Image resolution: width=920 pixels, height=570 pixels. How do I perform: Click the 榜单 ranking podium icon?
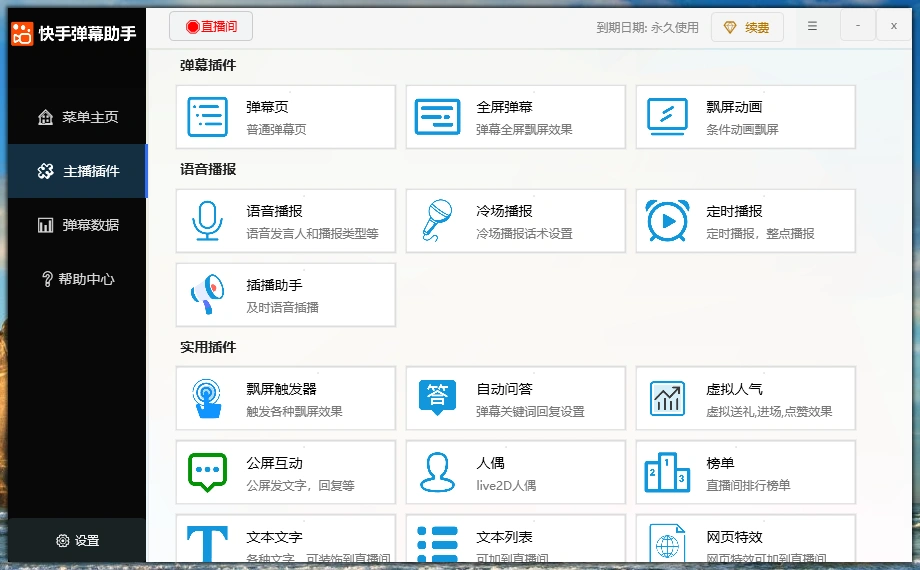pos(667,472)
